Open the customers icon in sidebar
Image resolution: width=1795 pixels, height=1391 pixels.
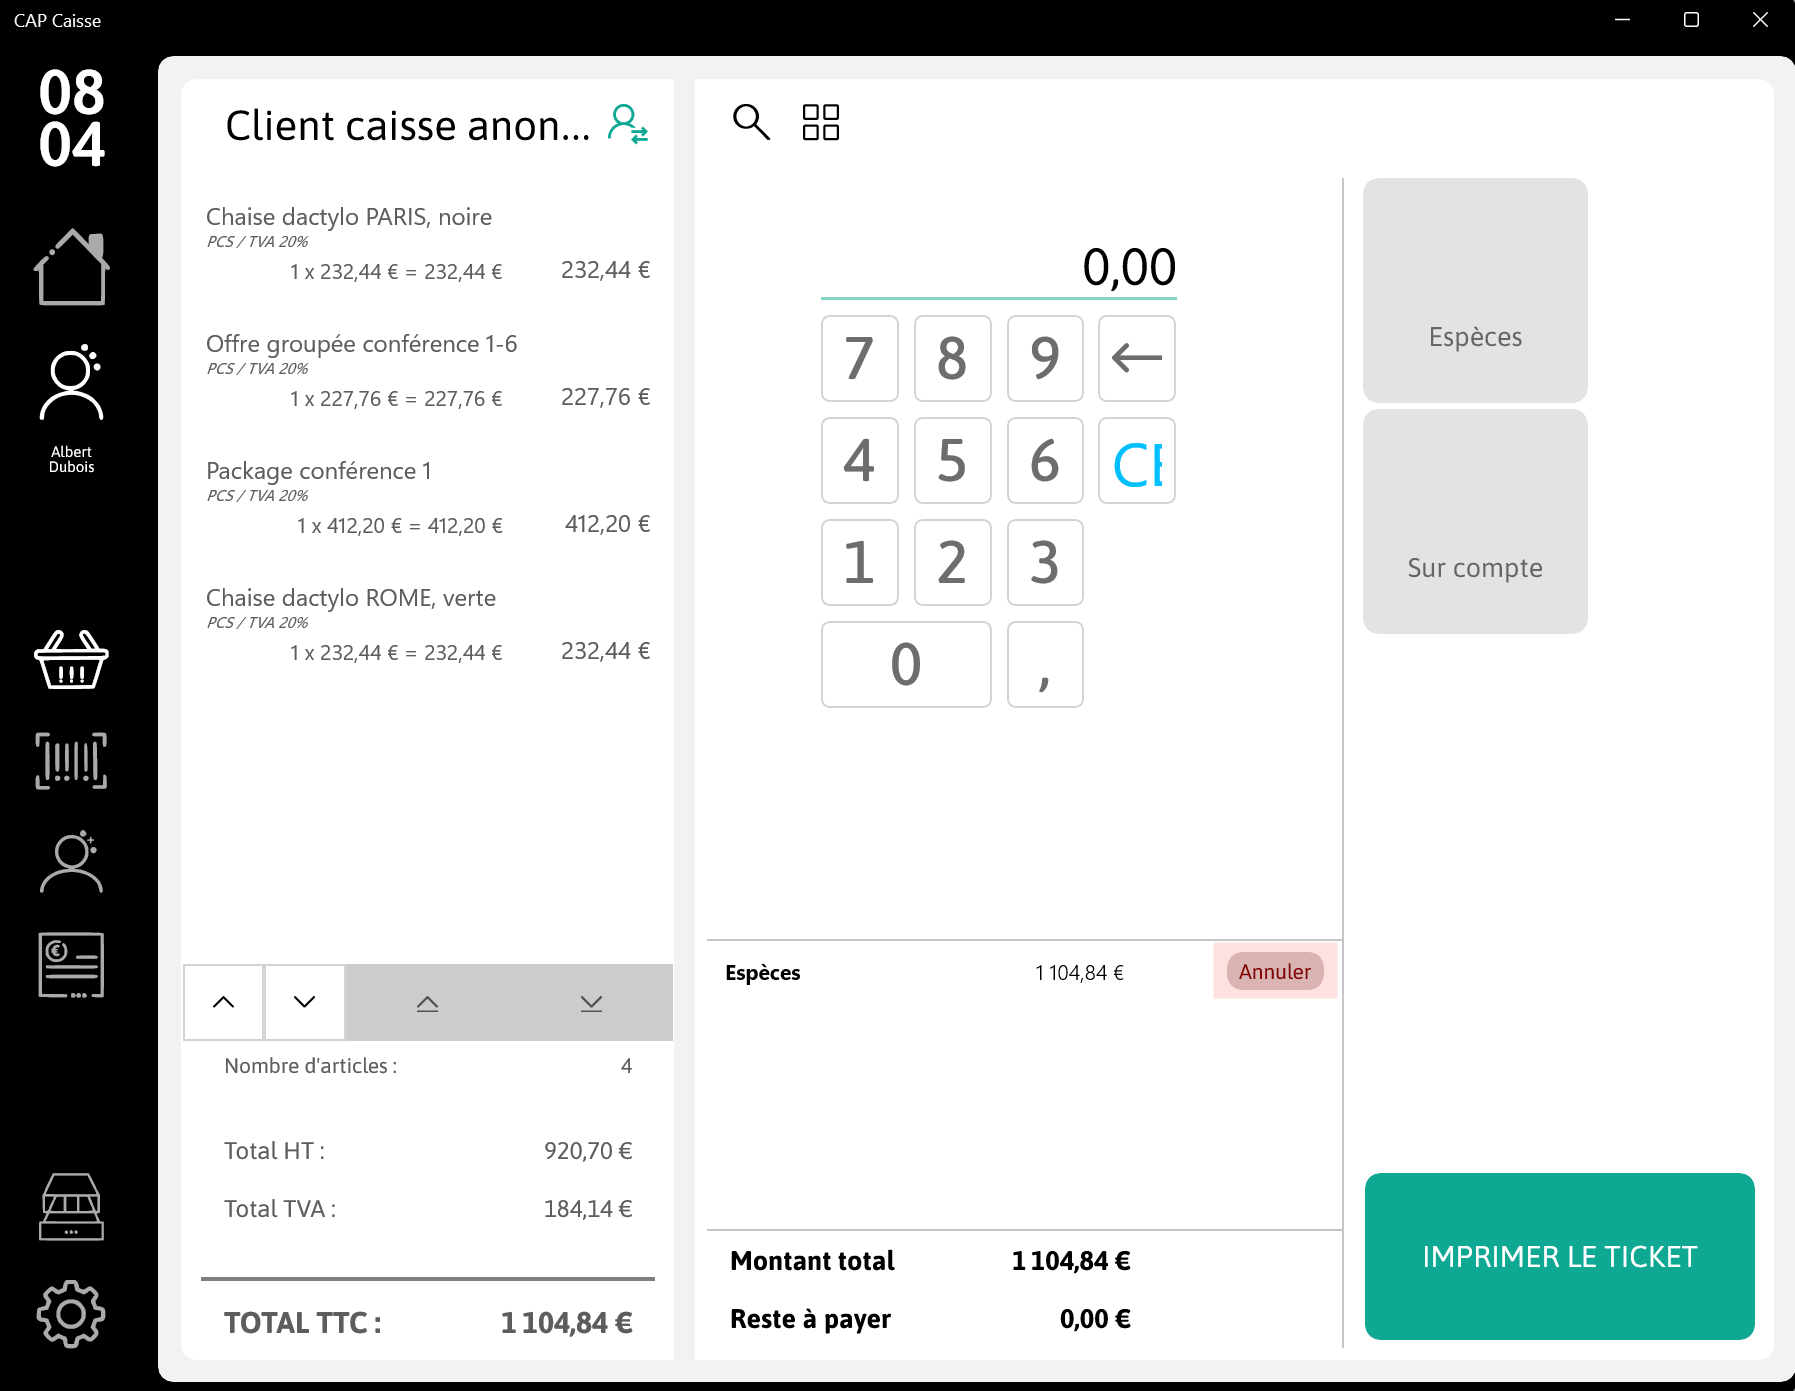click(71, 862)
